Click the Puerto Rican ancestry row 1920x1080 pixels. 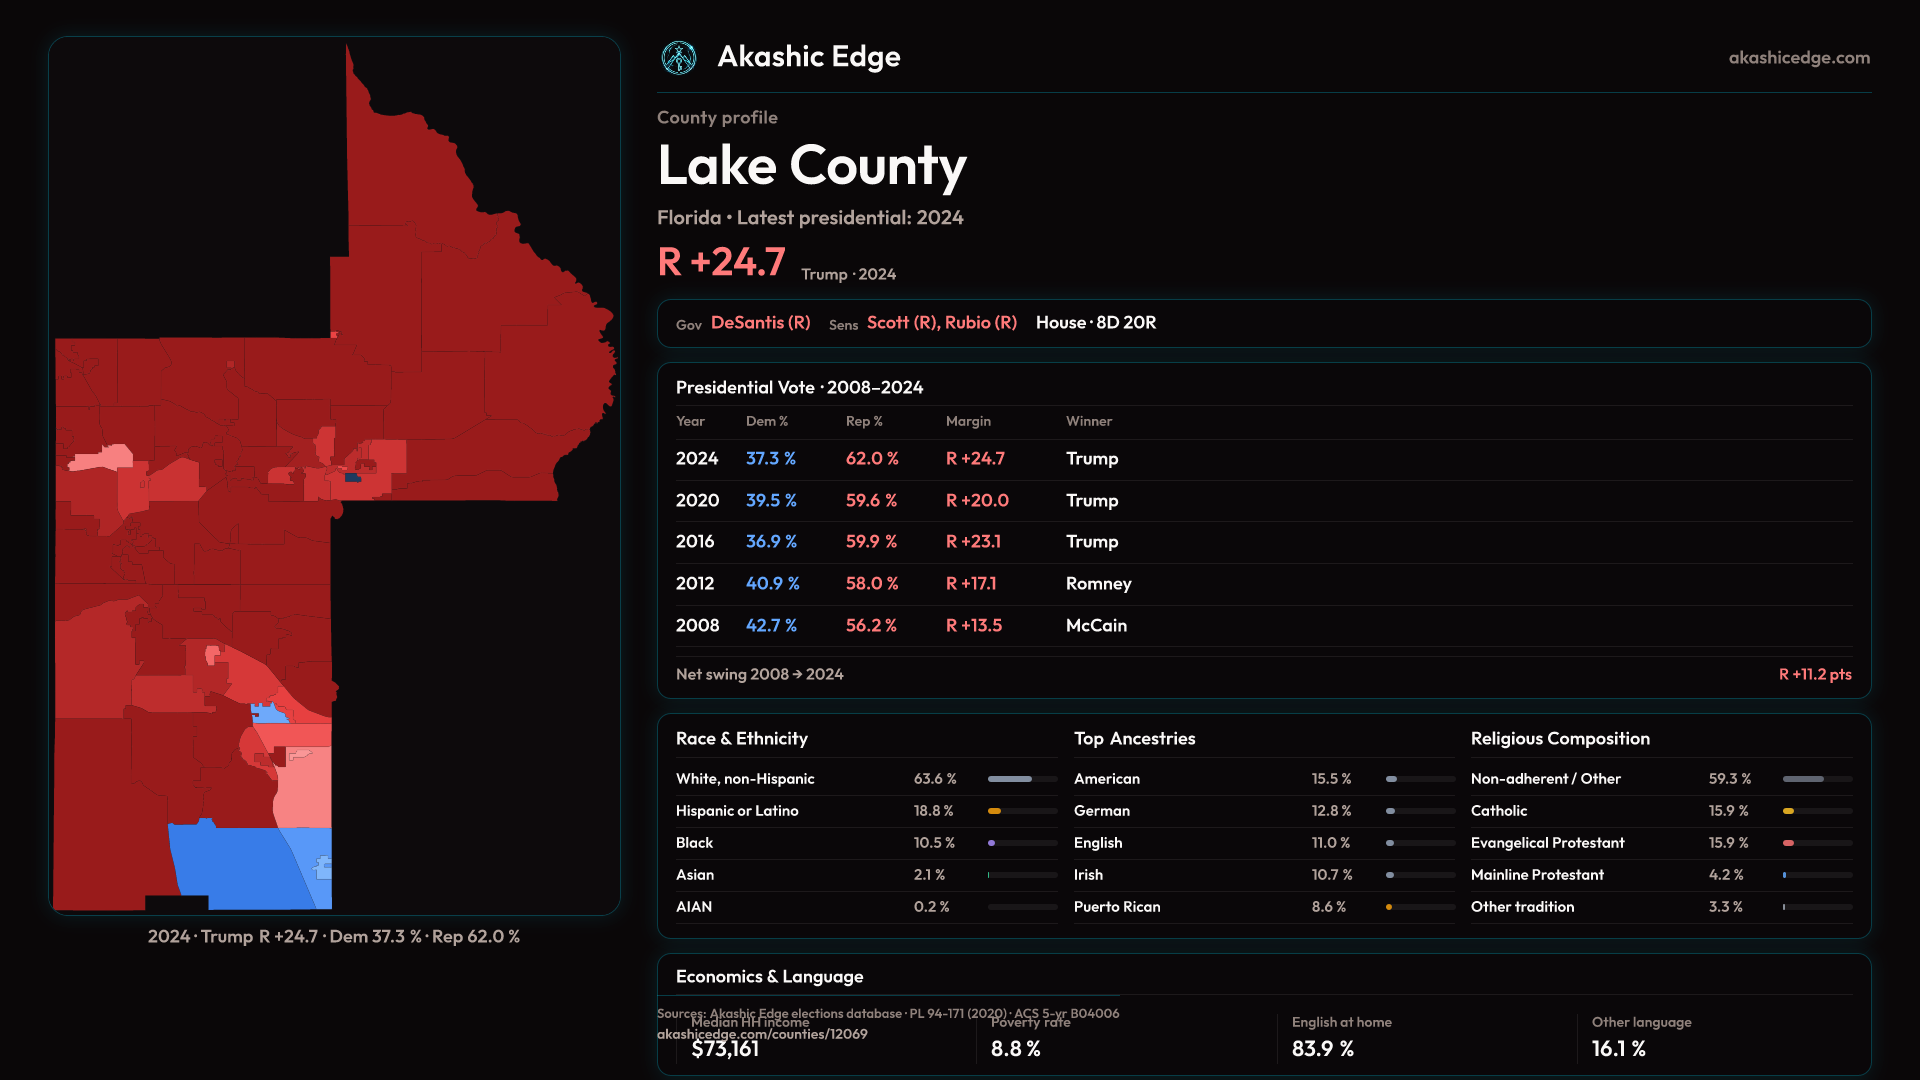tap(1116, 907)
